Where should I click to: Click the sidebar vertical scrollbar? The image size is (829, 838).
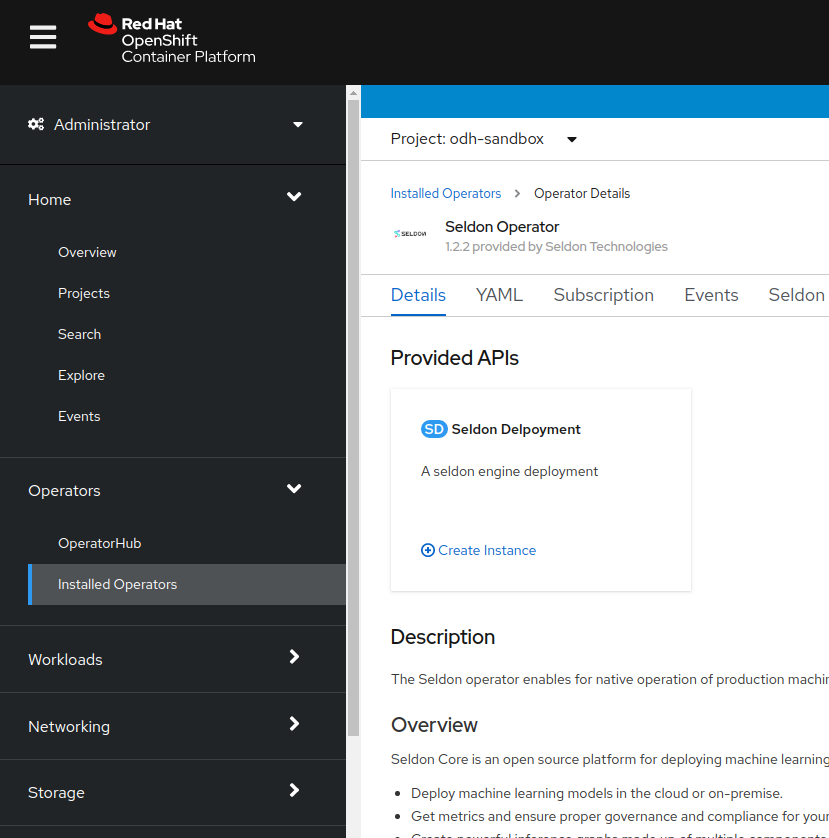coord(352,400)
